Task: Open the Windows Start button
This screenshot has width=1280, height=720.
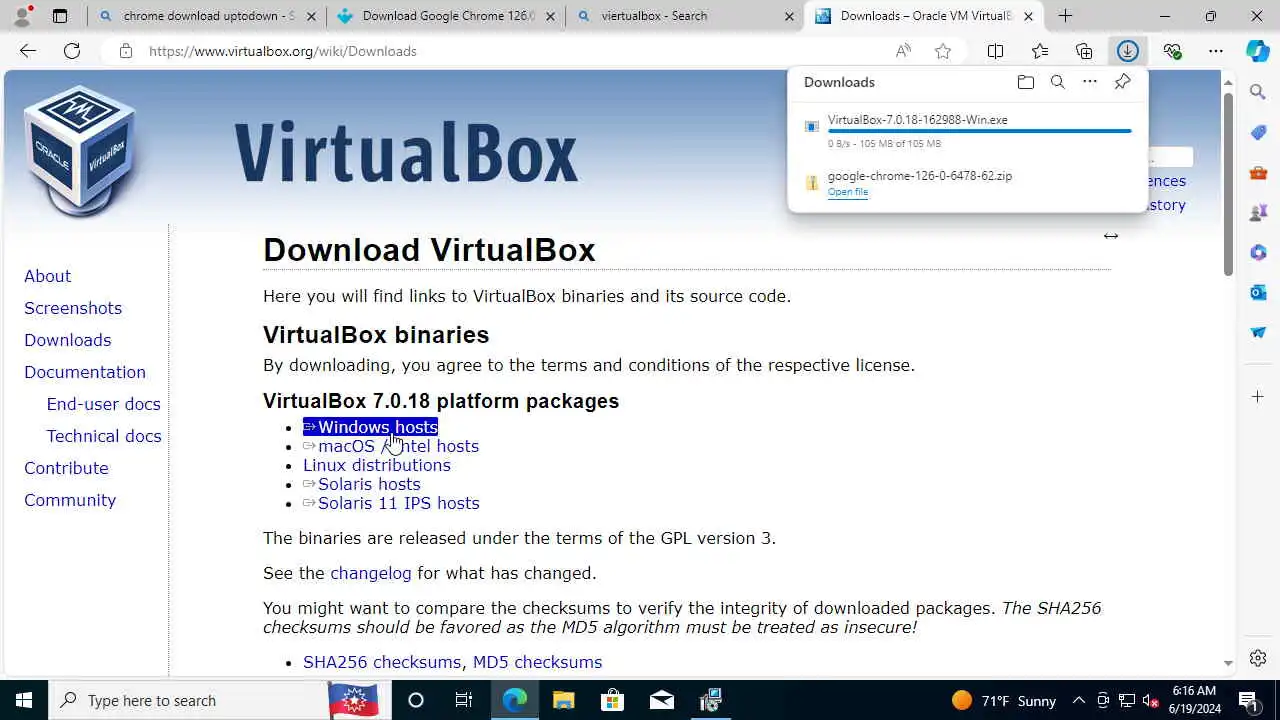Action: (x=24, y=700)
